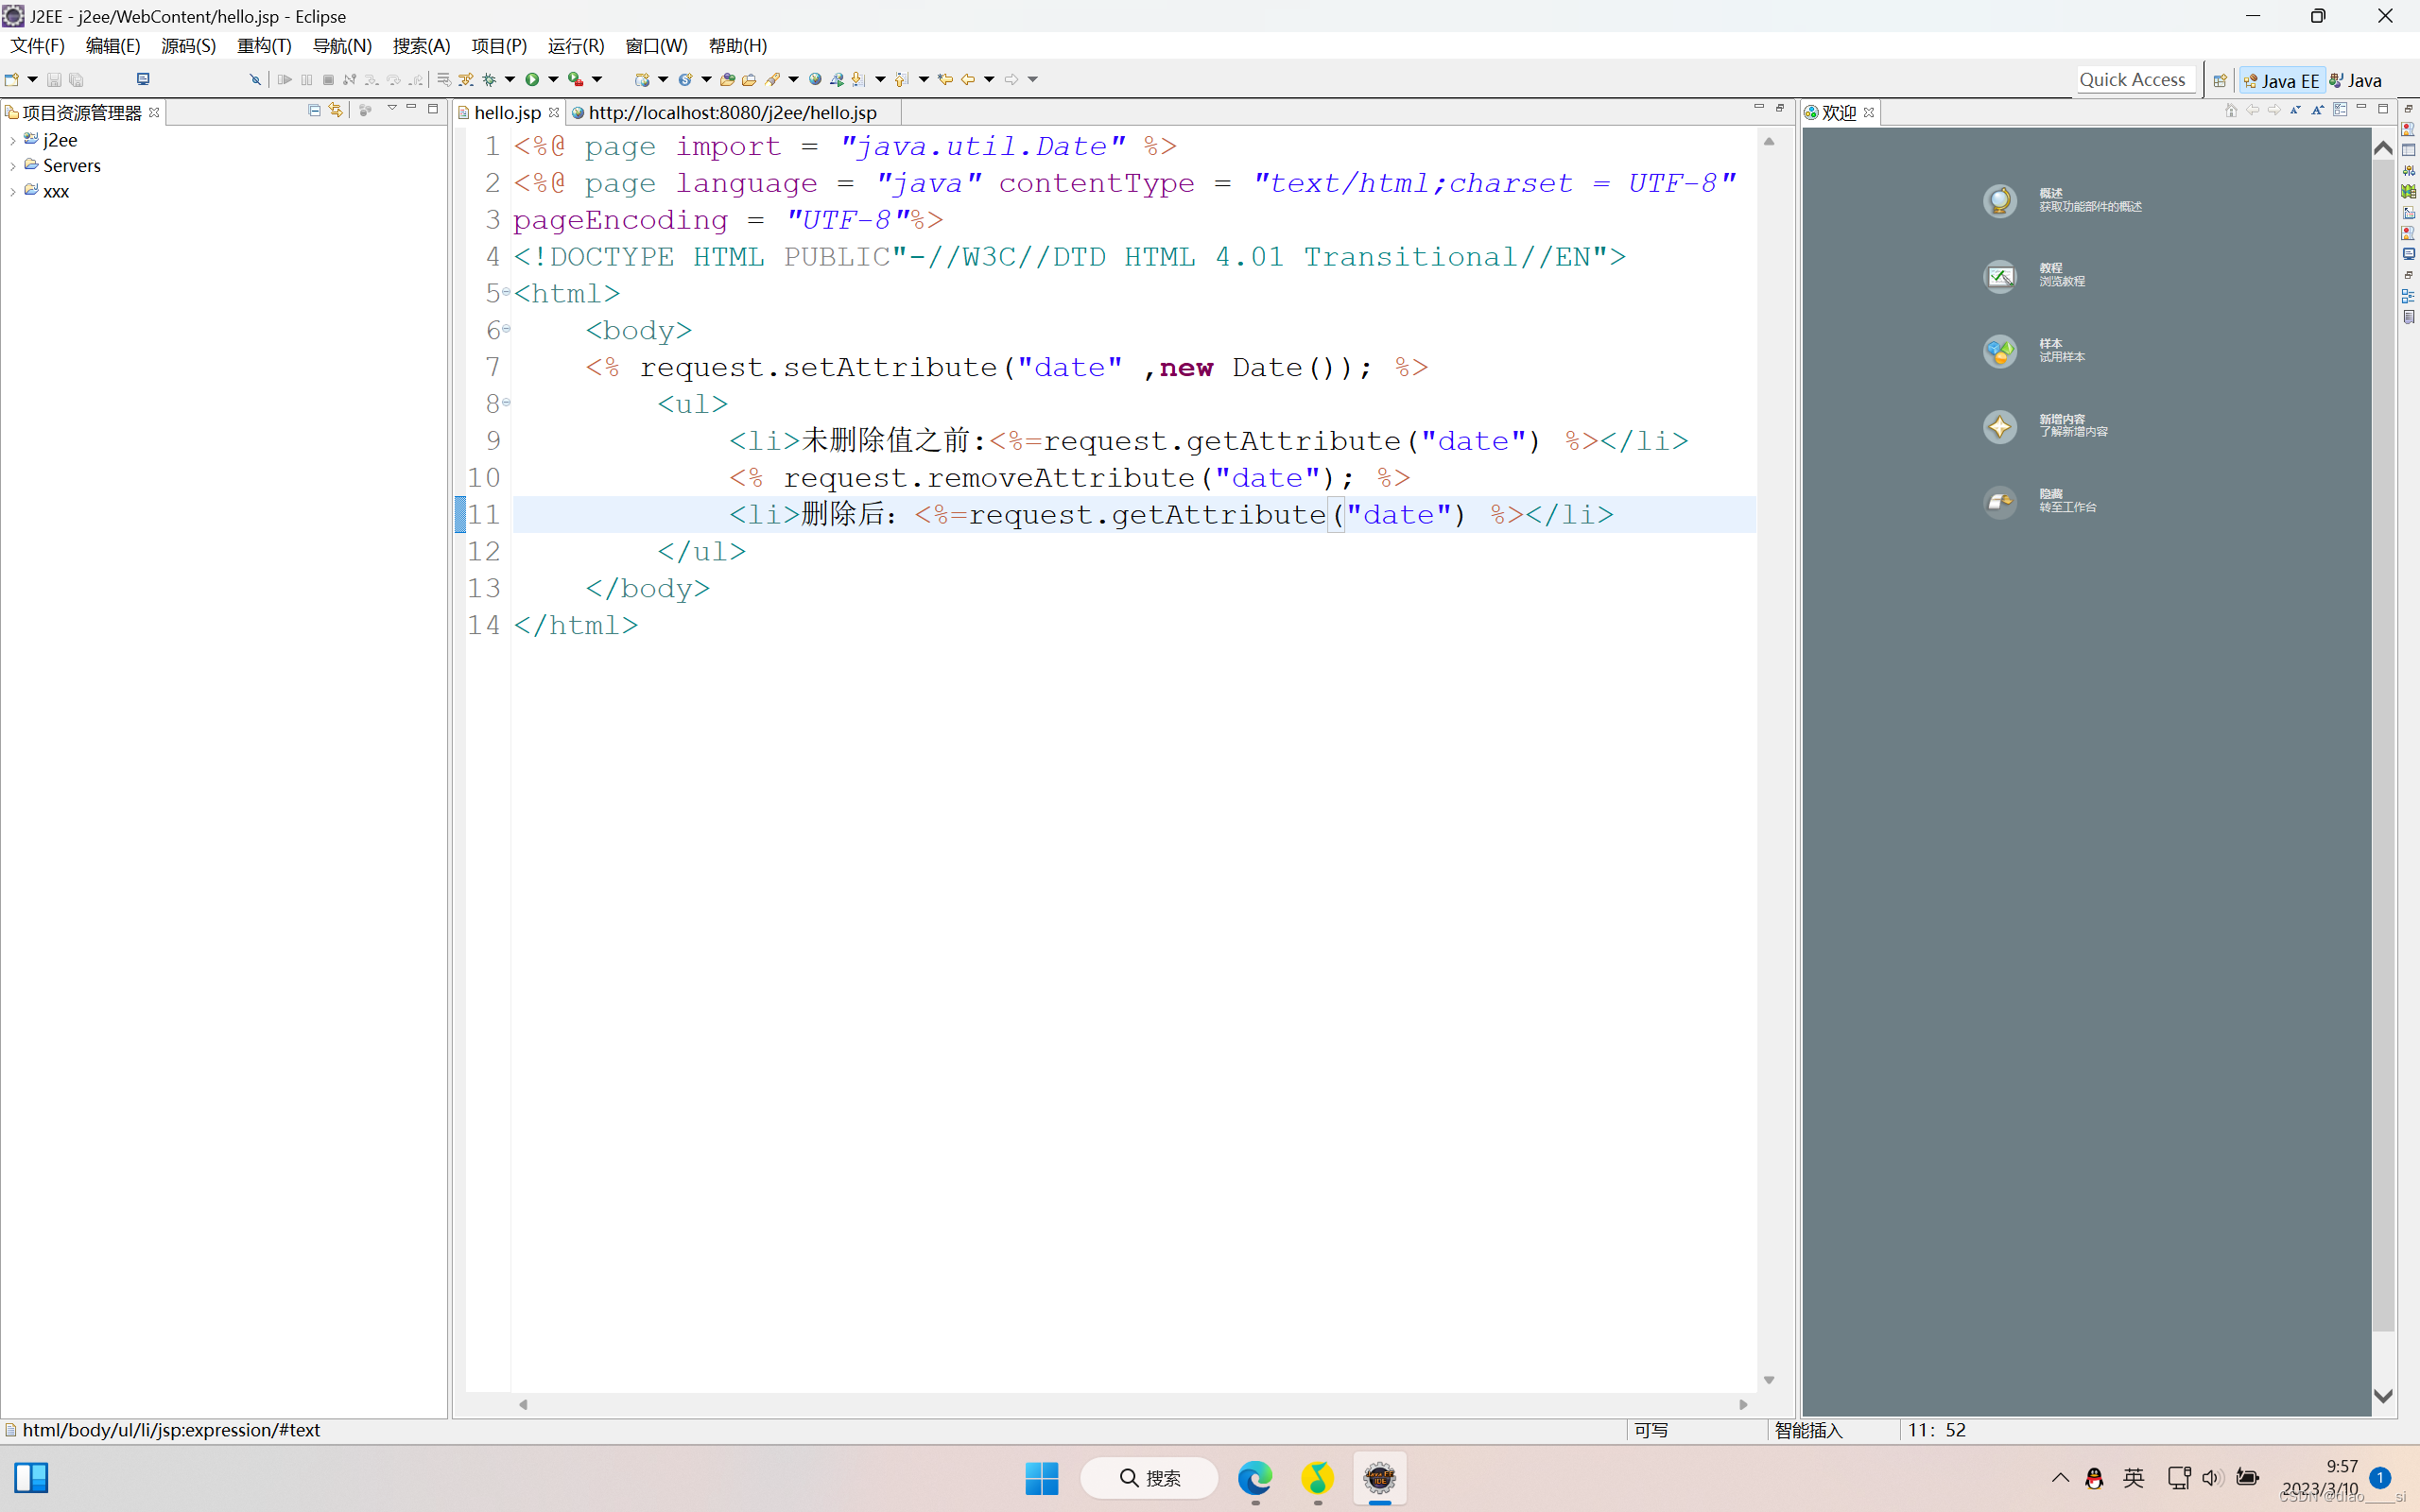Open the web browser globe toolbar icon
The height and width of the screenshot is (1512, 2420).
coord(815,79)
